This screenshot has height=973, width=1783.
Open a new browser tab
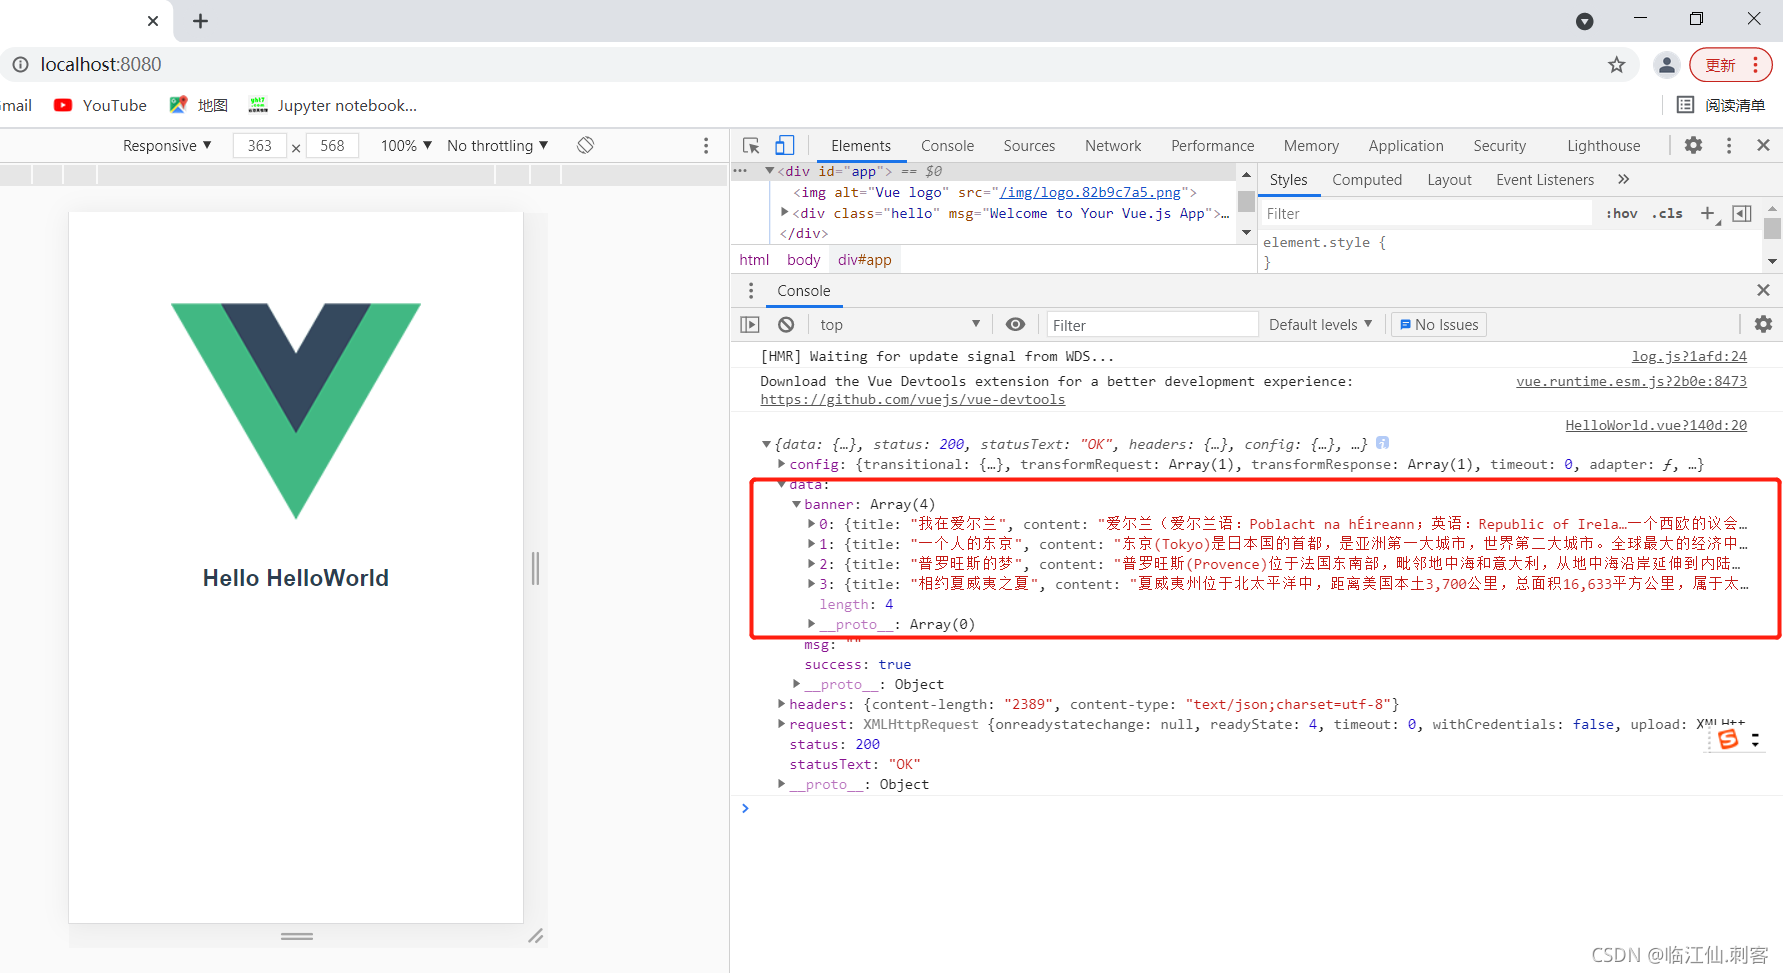tap(200, 21)
